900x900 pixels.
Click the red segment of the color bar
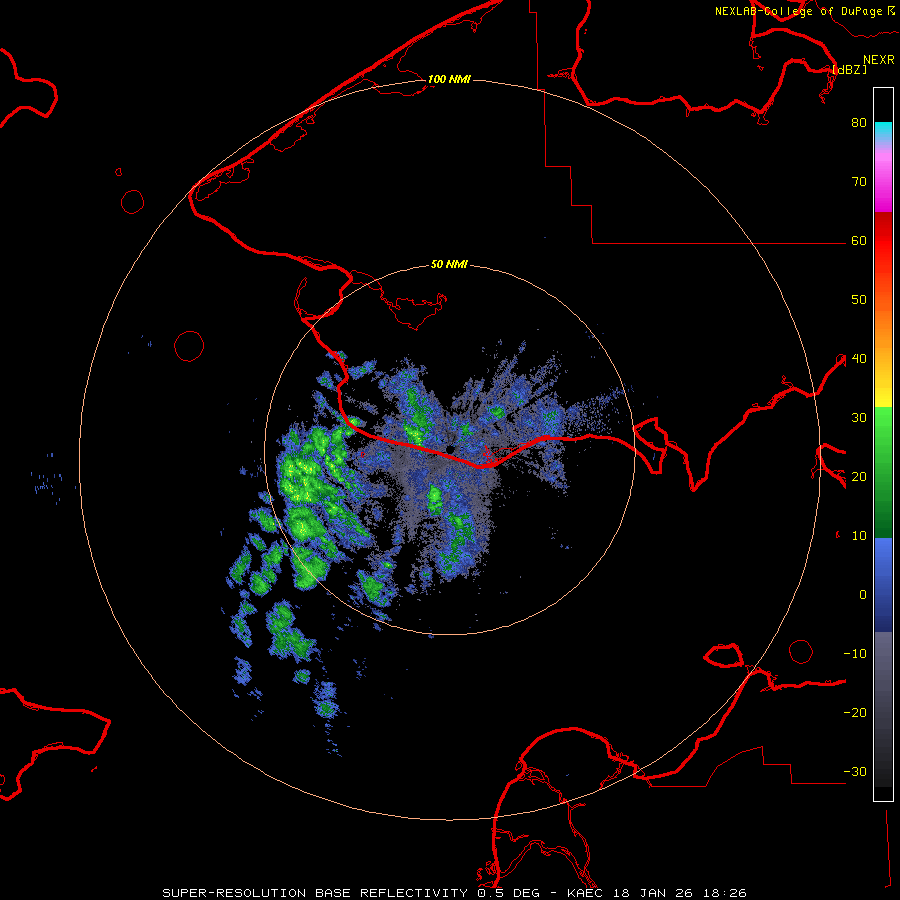[x=883, y=241]
